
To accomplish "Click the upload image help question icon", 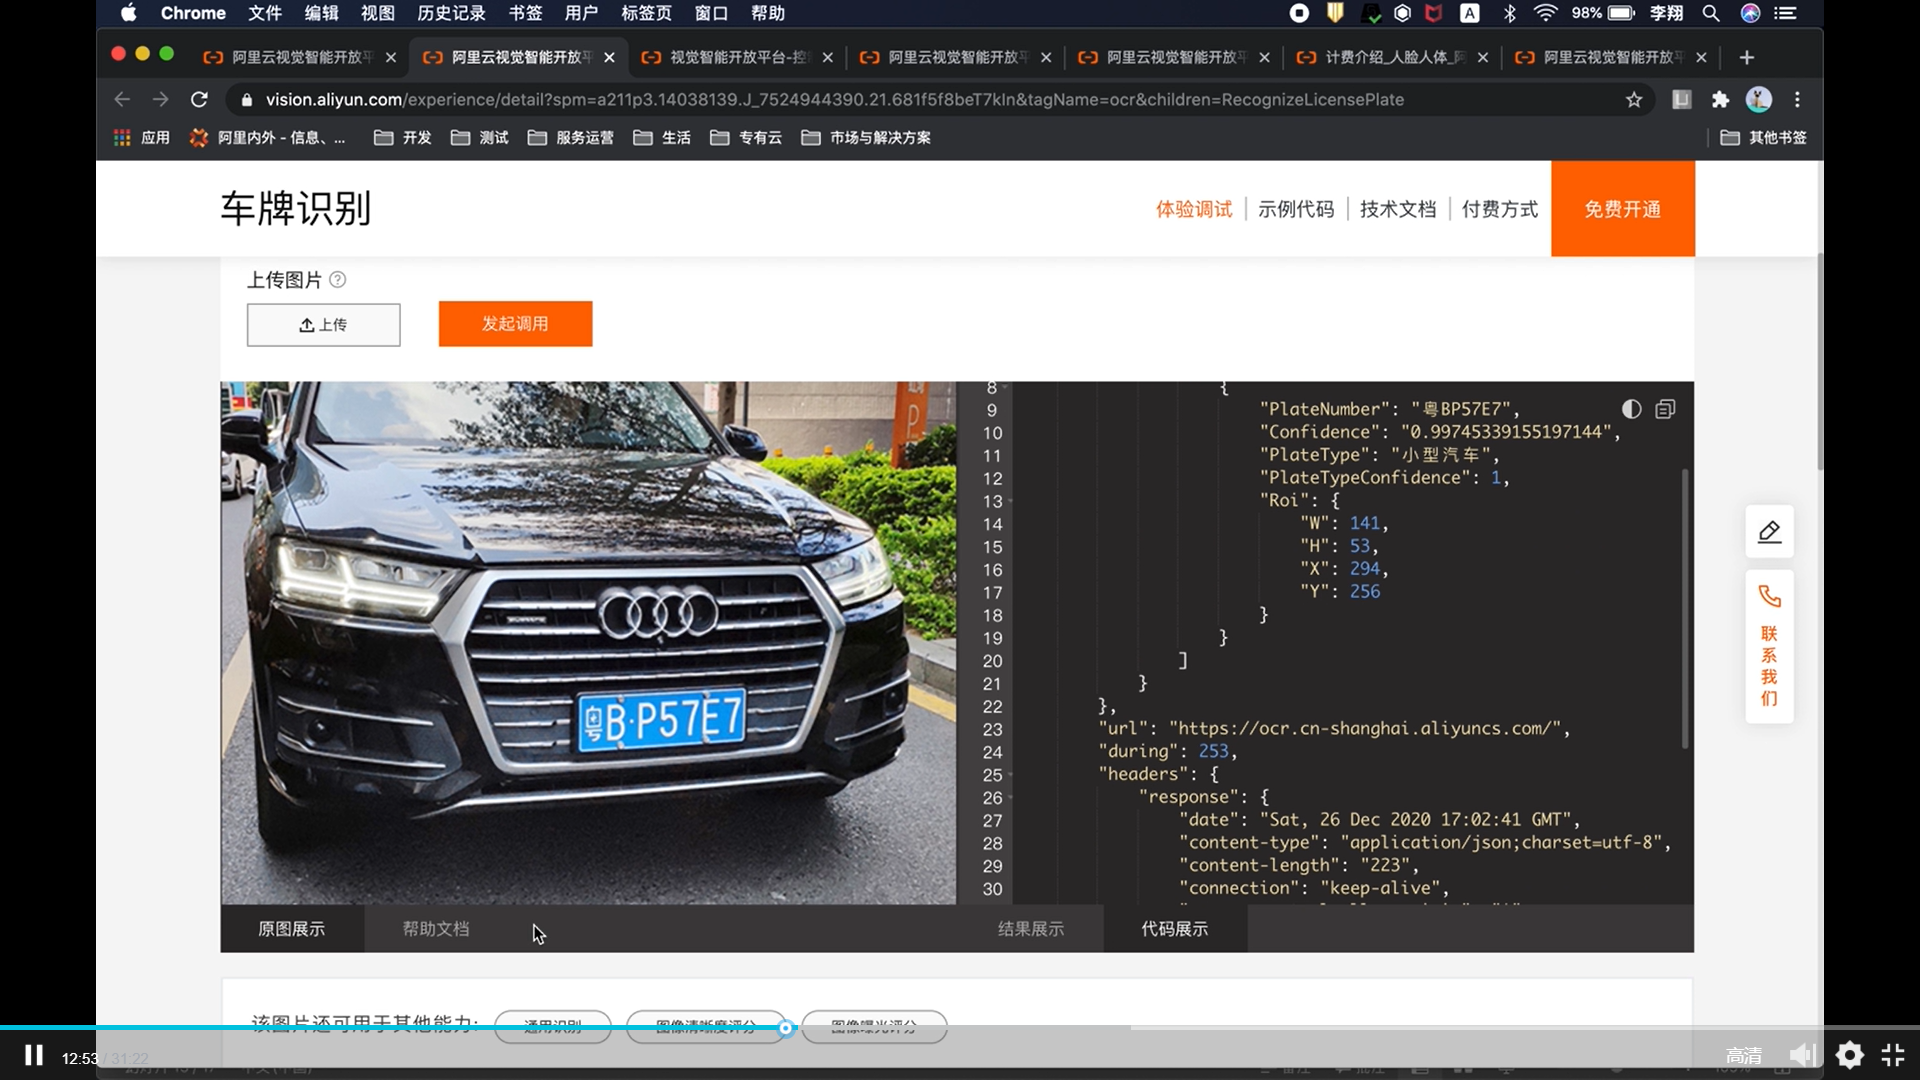I will pyautogui.click(x=338, y=280).
